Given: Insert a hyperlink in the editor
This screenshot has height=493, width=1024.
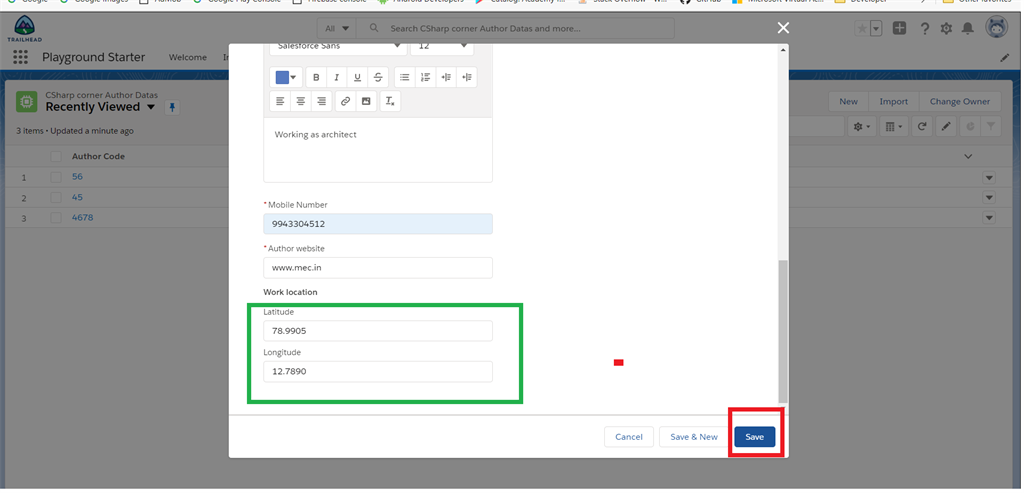Looking at the screenshot, I should click(x=345, y=101).
